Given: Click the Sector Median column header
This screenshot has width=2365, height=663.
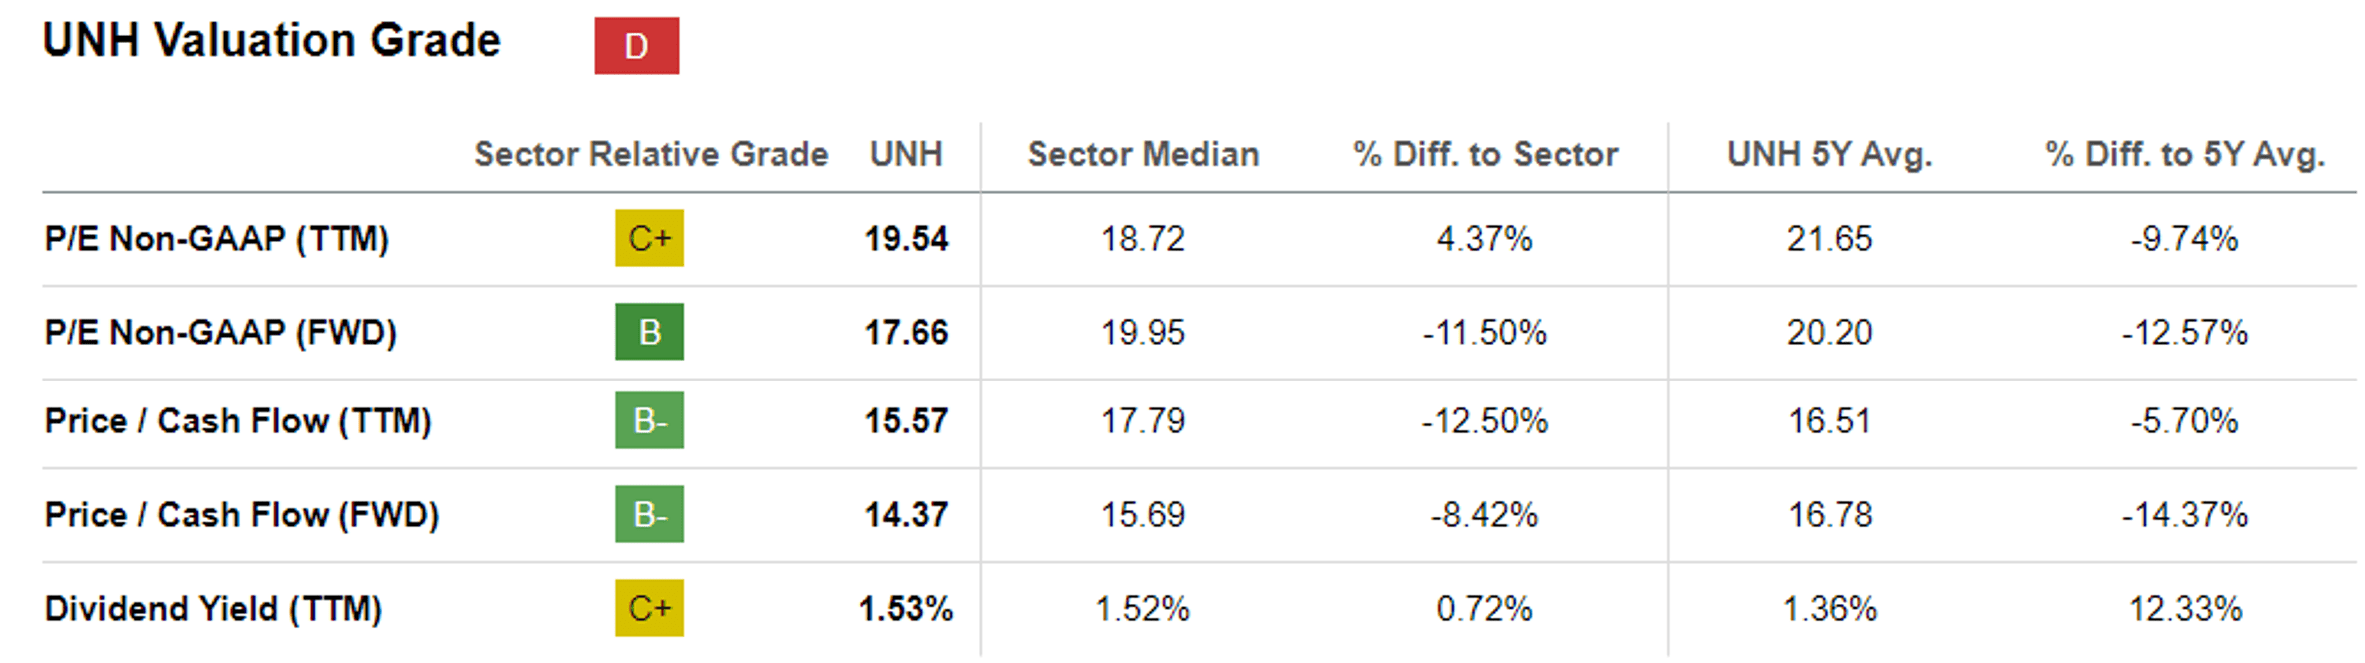Looking at the screenshot, I should tap(1143, 154).
